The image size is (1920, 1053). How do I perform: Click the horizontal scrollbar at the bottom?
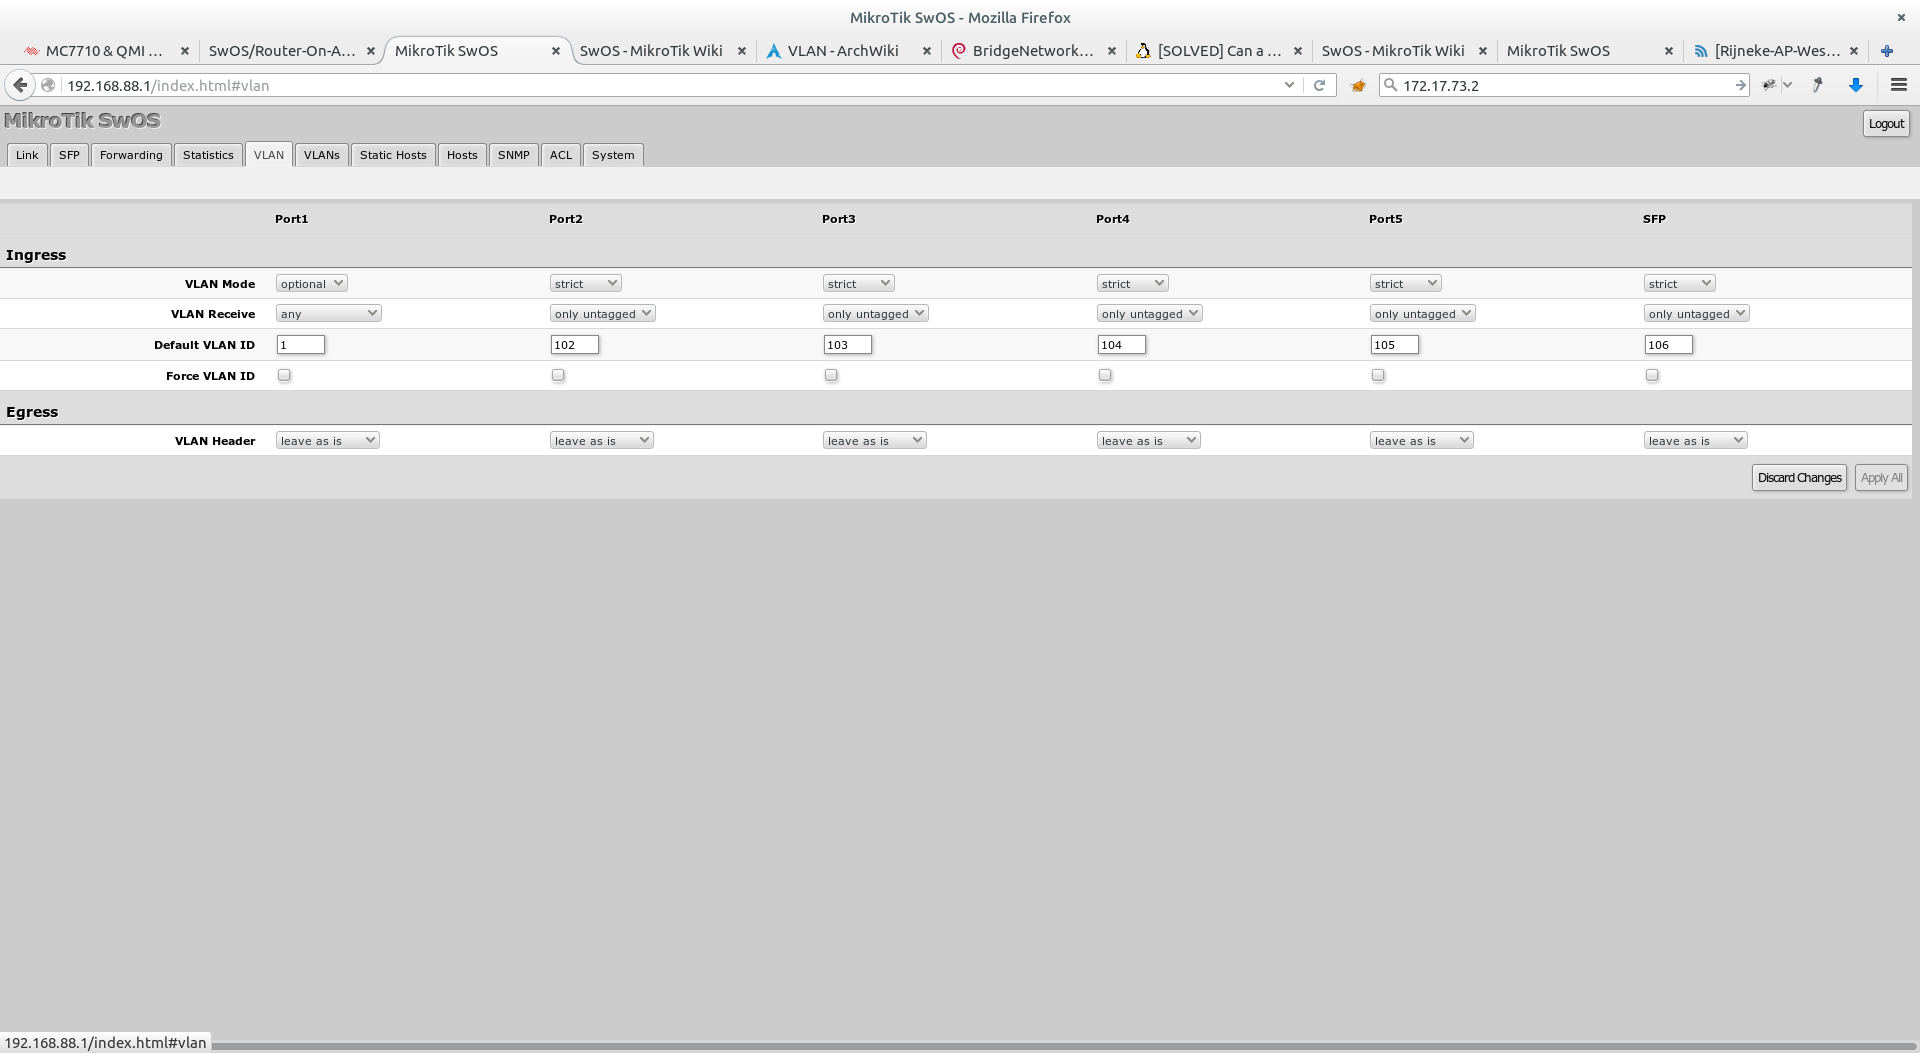[x=1060, y=1046]
